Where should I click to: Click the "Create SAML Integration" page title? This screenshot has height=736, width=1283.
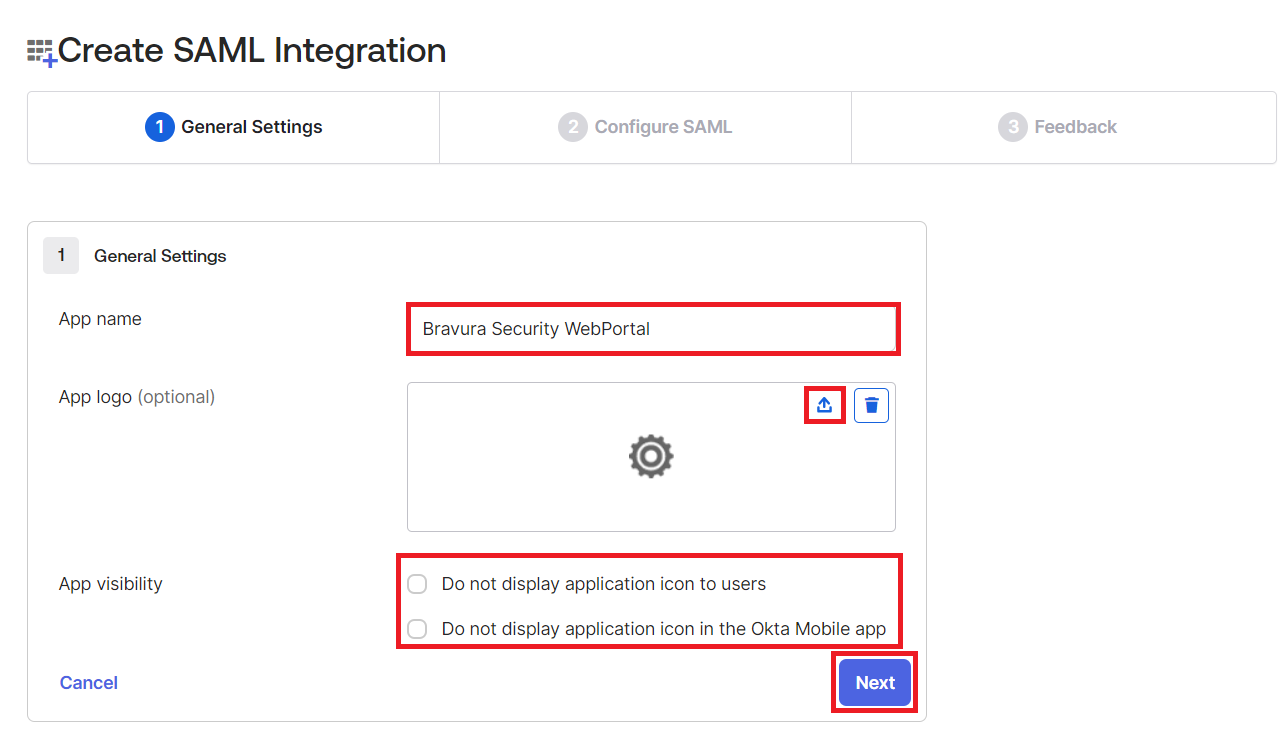[252, 51]
